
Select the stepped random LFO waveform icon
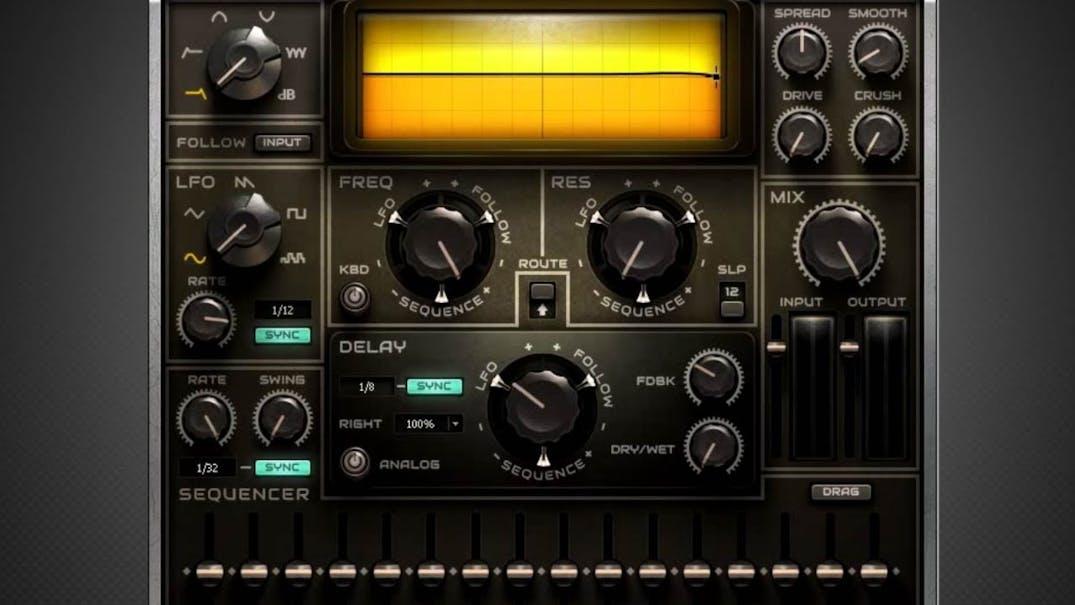pos(294,258)
